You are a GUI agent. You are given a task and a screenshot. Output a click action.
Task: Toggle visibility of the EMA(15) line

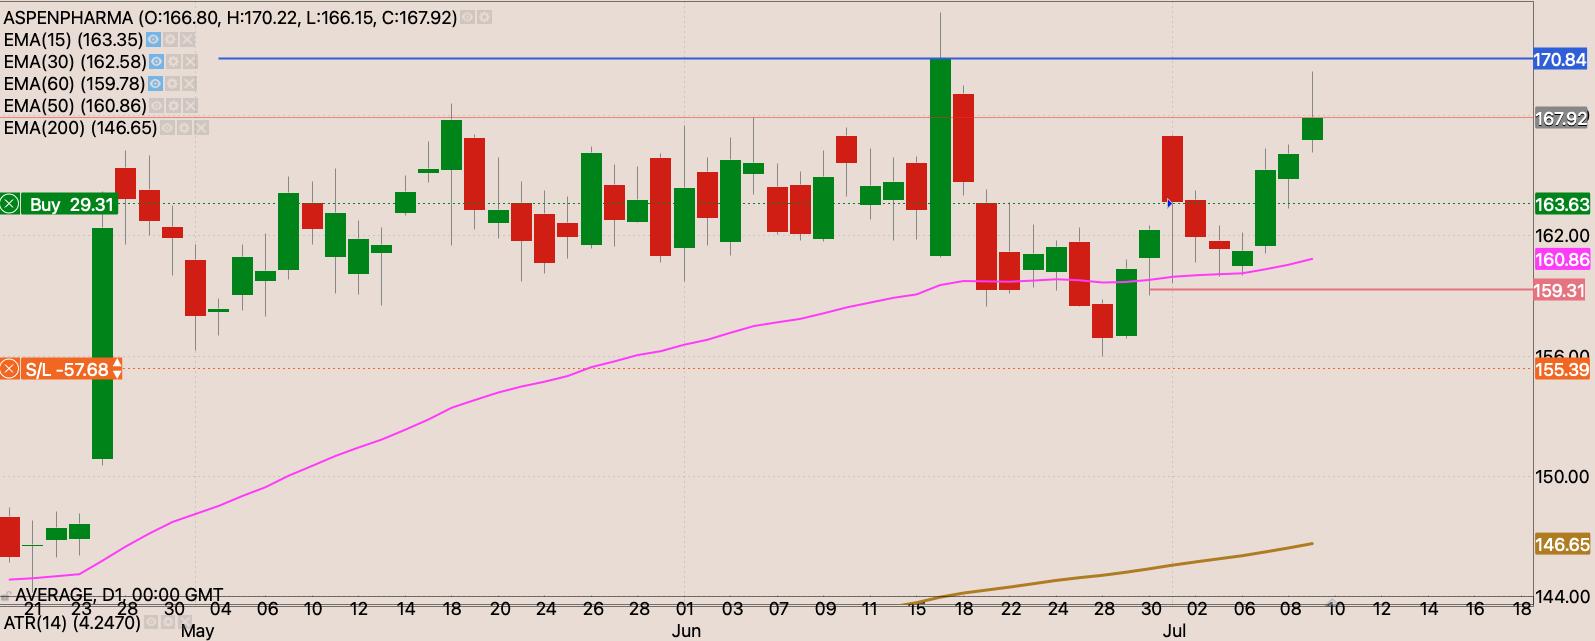pos(153,40)
